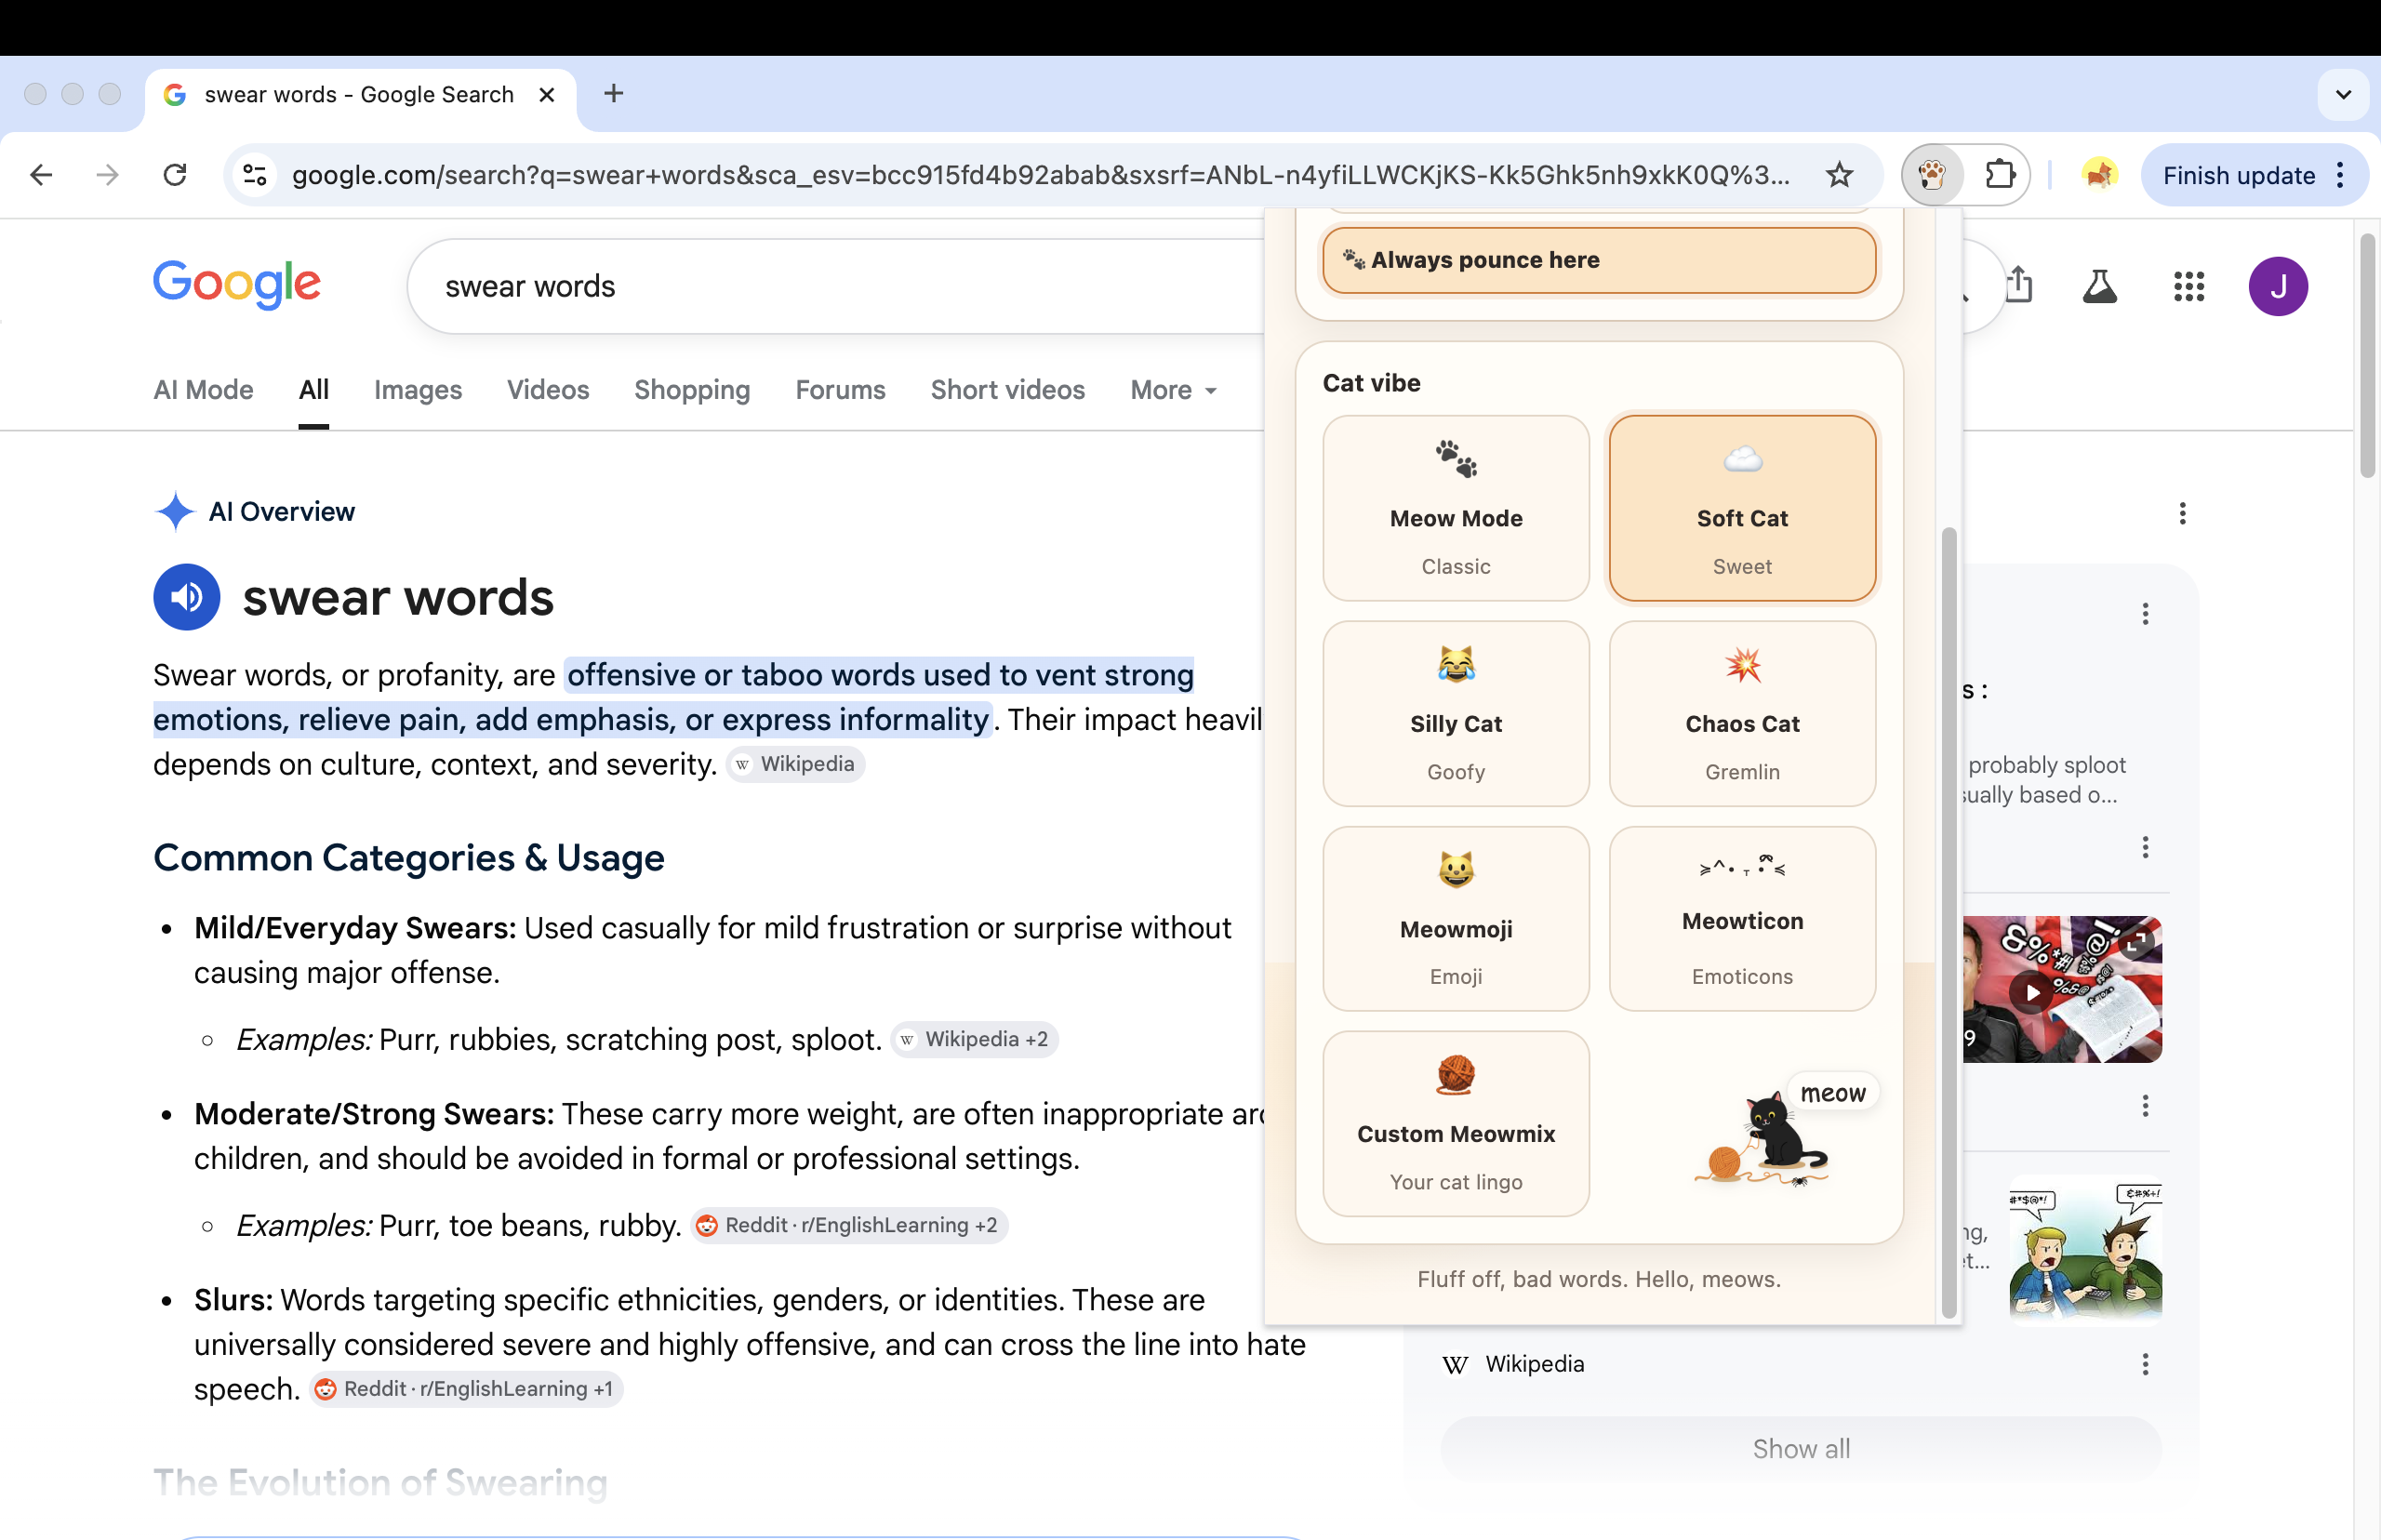The height and width of the screenshot is (1540, 2381).
Task: Click the extension popup scrollbar
Action: pos(1948,922)
